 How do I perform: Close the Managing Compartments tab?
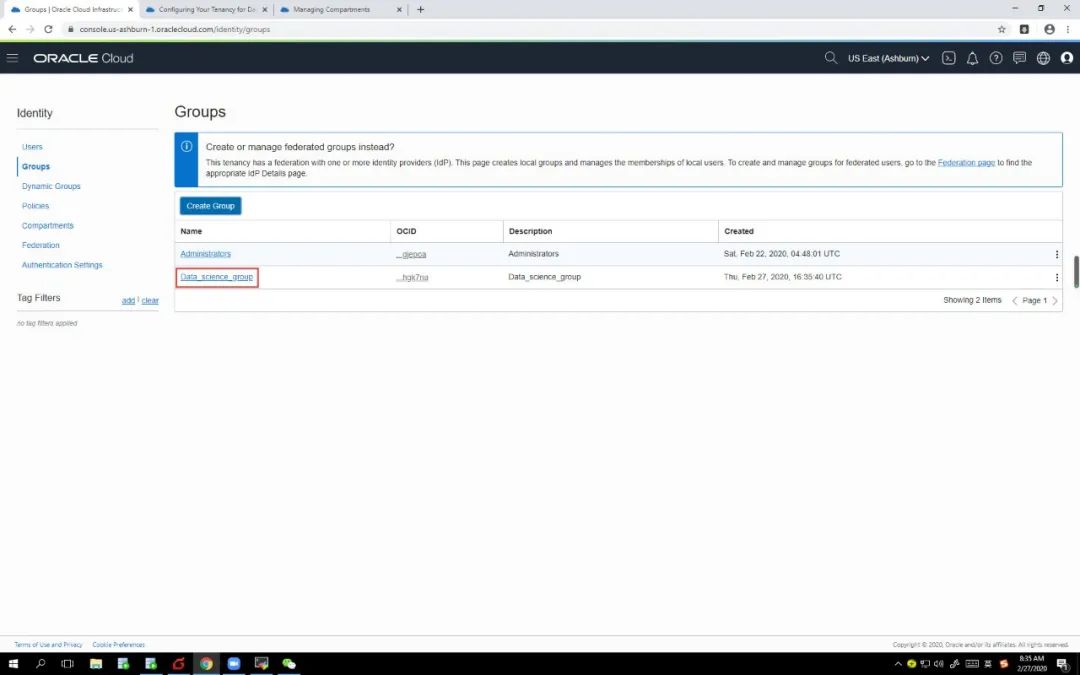[399, 10]
